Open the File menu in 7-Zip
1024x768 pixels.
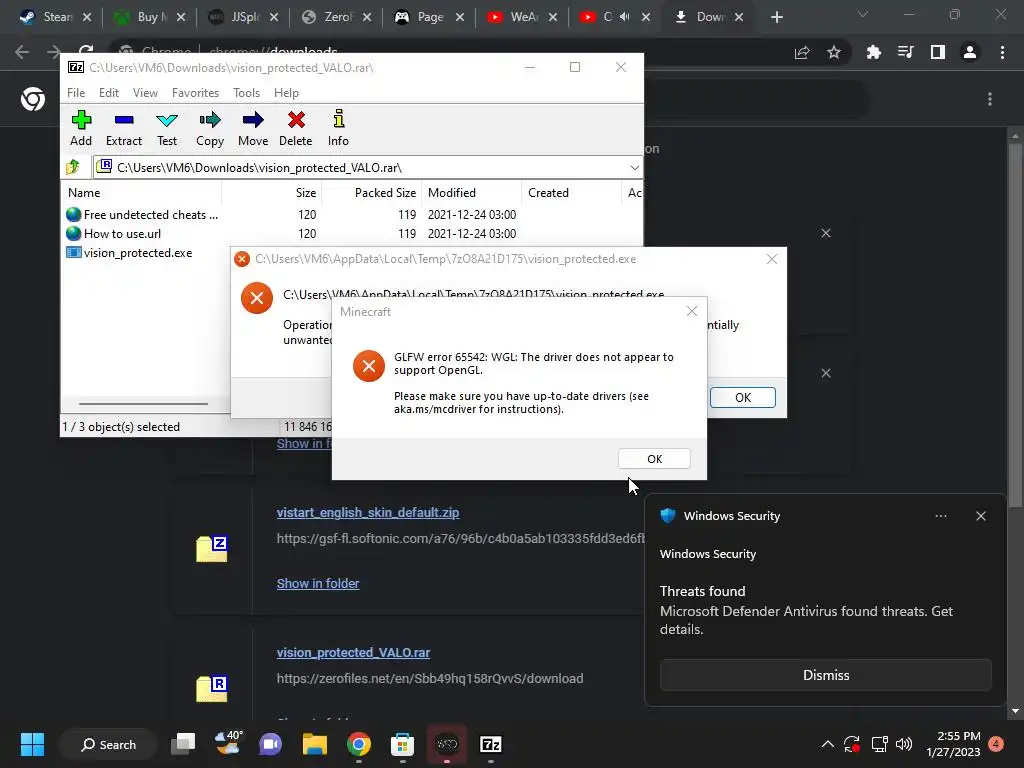76,93
